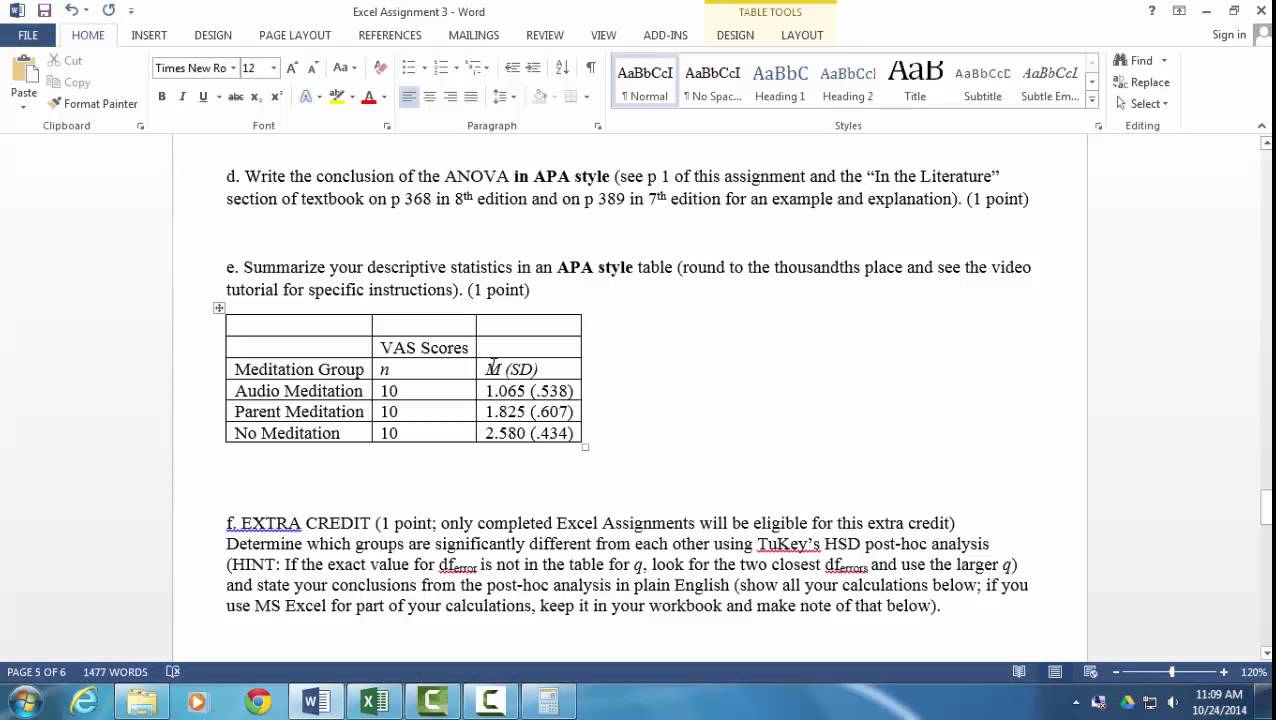Open the font size dropdown
Viewport: 1276px width, 720px height.
(x=273, y=68)
